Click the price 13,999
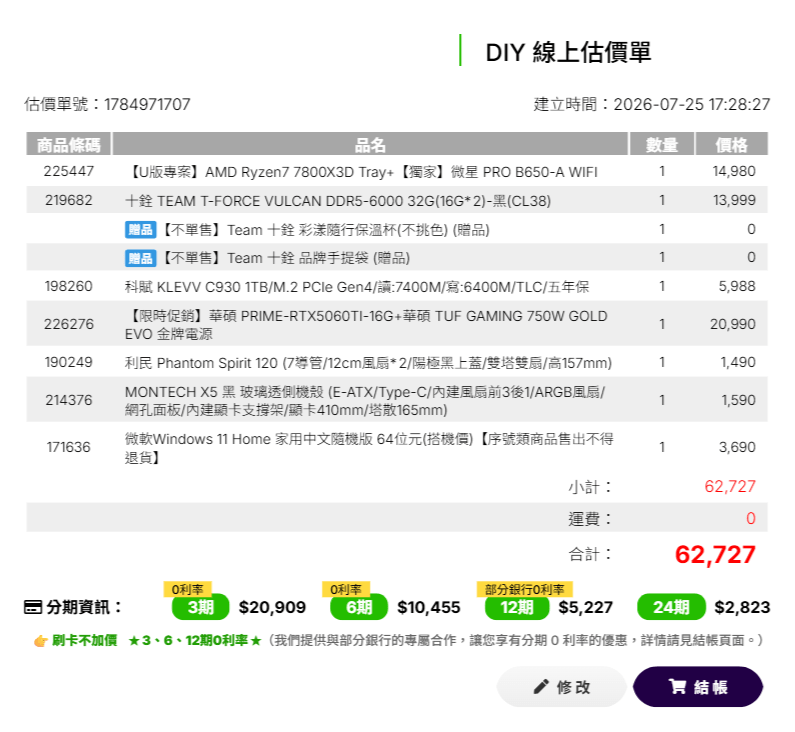Viewport: 795px width, 732px height. pyautogui.click(x=734, y=200)
